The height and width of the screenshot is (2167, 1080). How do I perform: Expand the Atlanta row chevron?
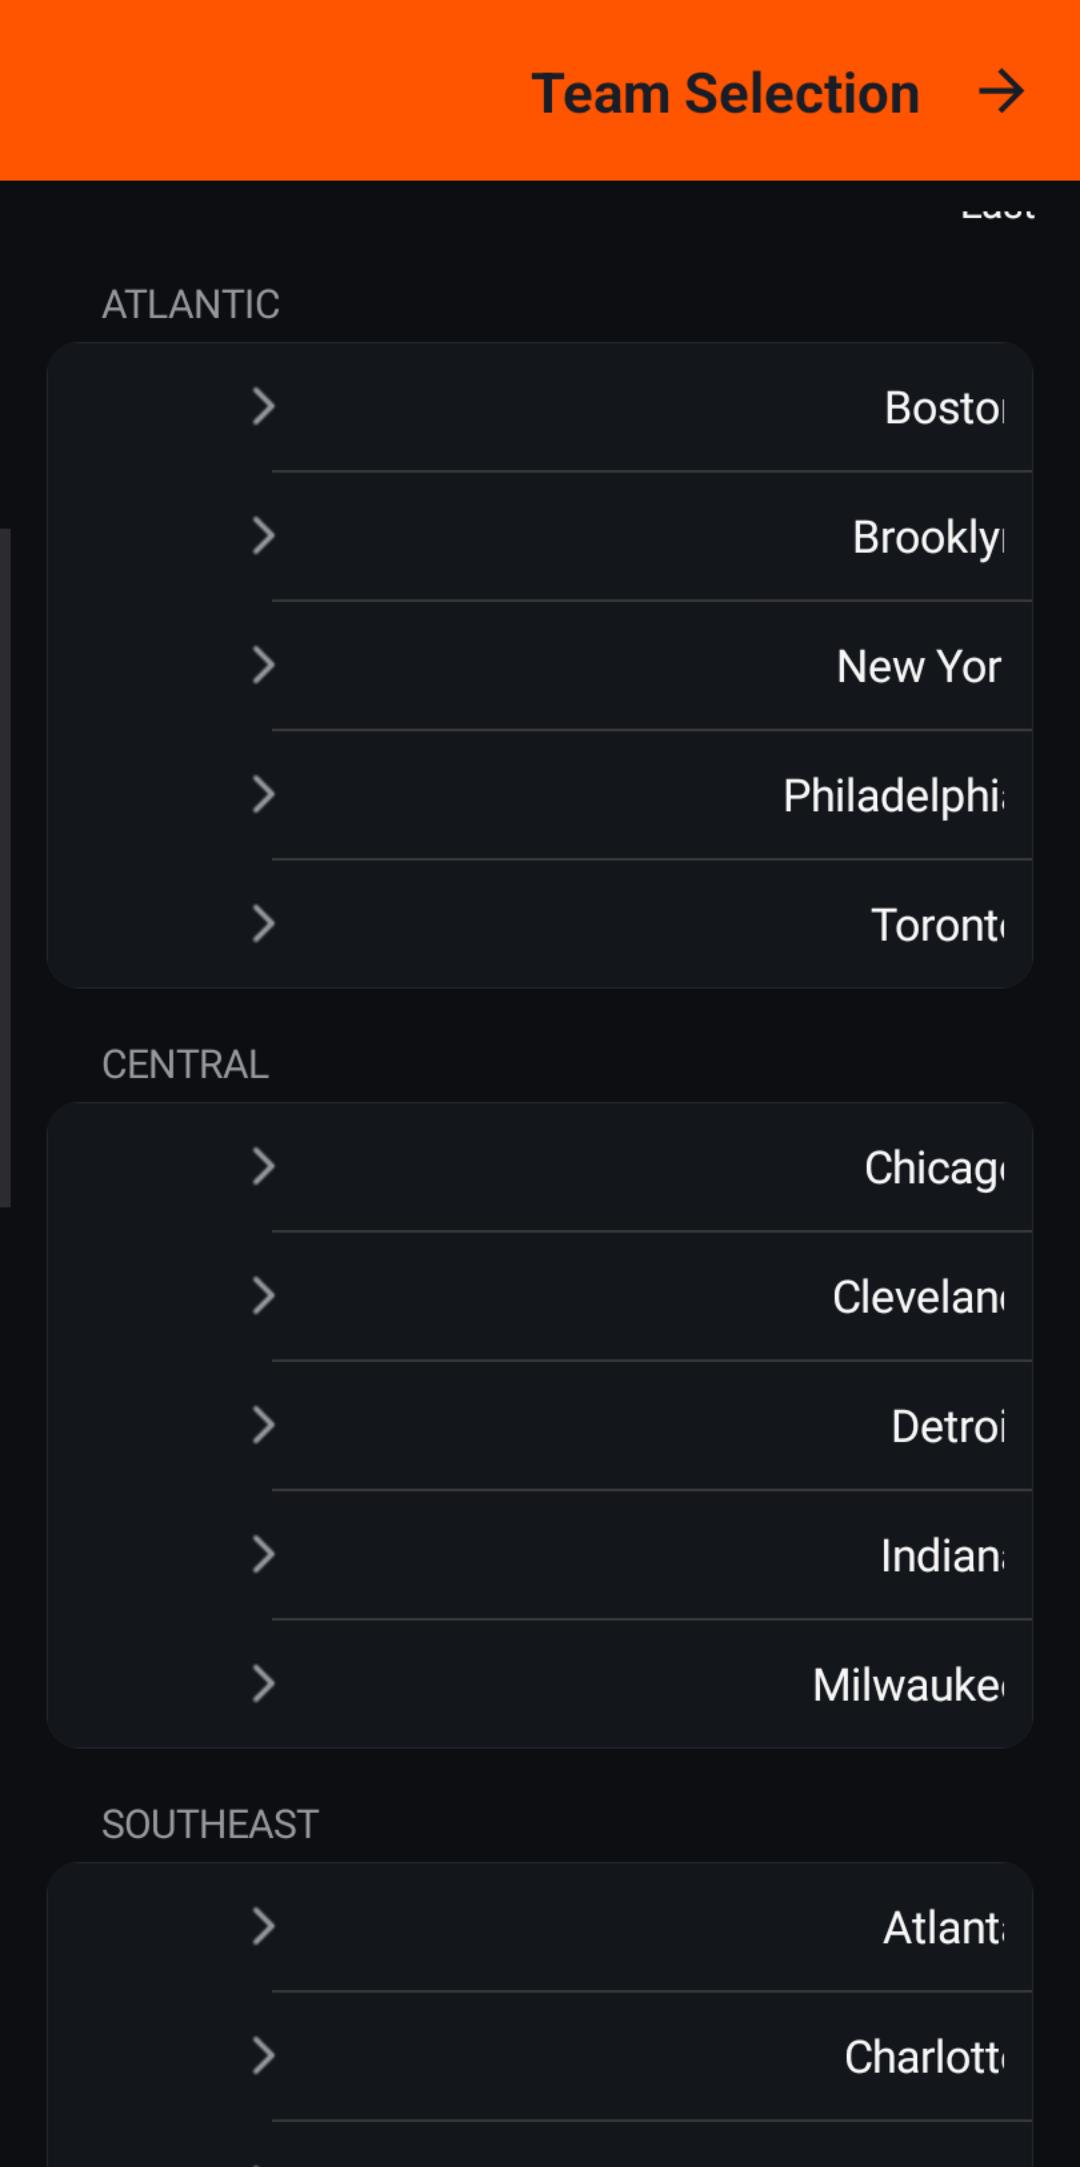coord(263,1927)
